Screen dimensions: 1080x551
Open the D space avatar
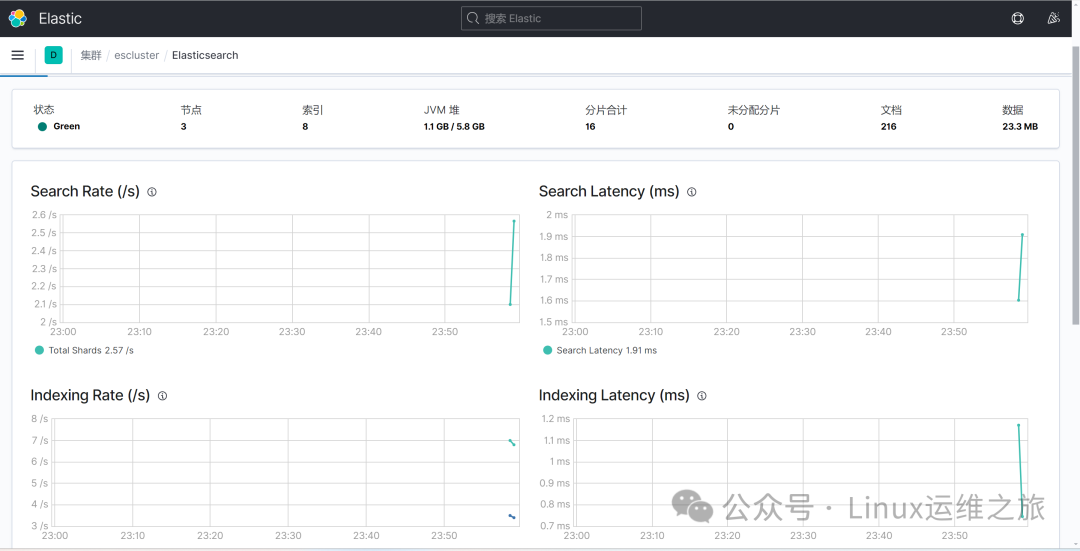(x=54, y=55)
